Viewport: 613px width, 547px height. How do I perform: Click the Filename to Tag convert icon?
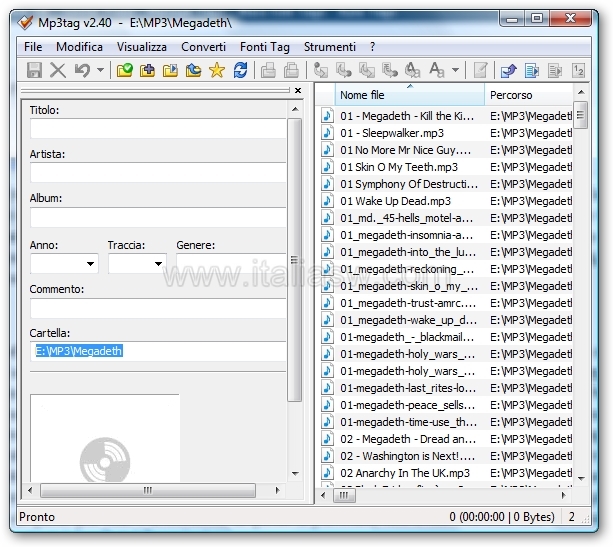point(344,70)
